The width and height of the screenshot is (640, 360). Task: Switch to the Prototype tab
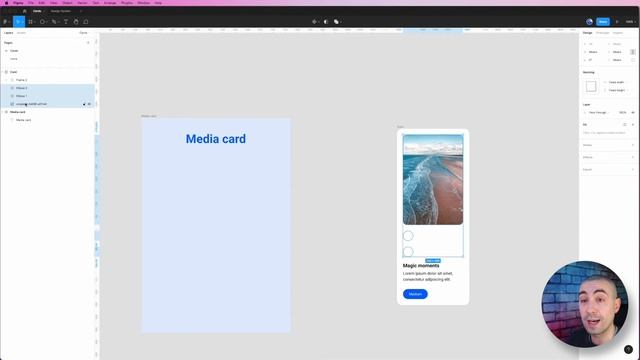(x=602, y=33)
